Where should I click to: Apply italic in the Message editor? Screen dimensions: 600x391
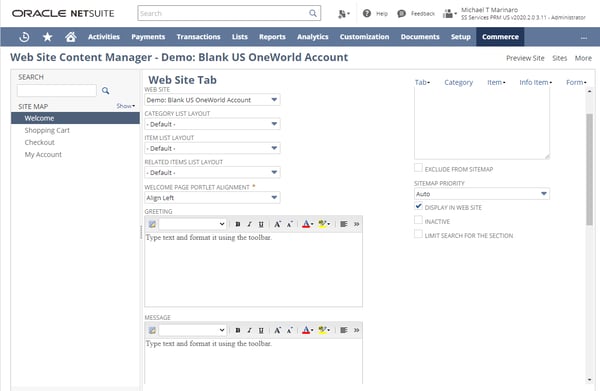pyautogui.click(x=249, y=330)
